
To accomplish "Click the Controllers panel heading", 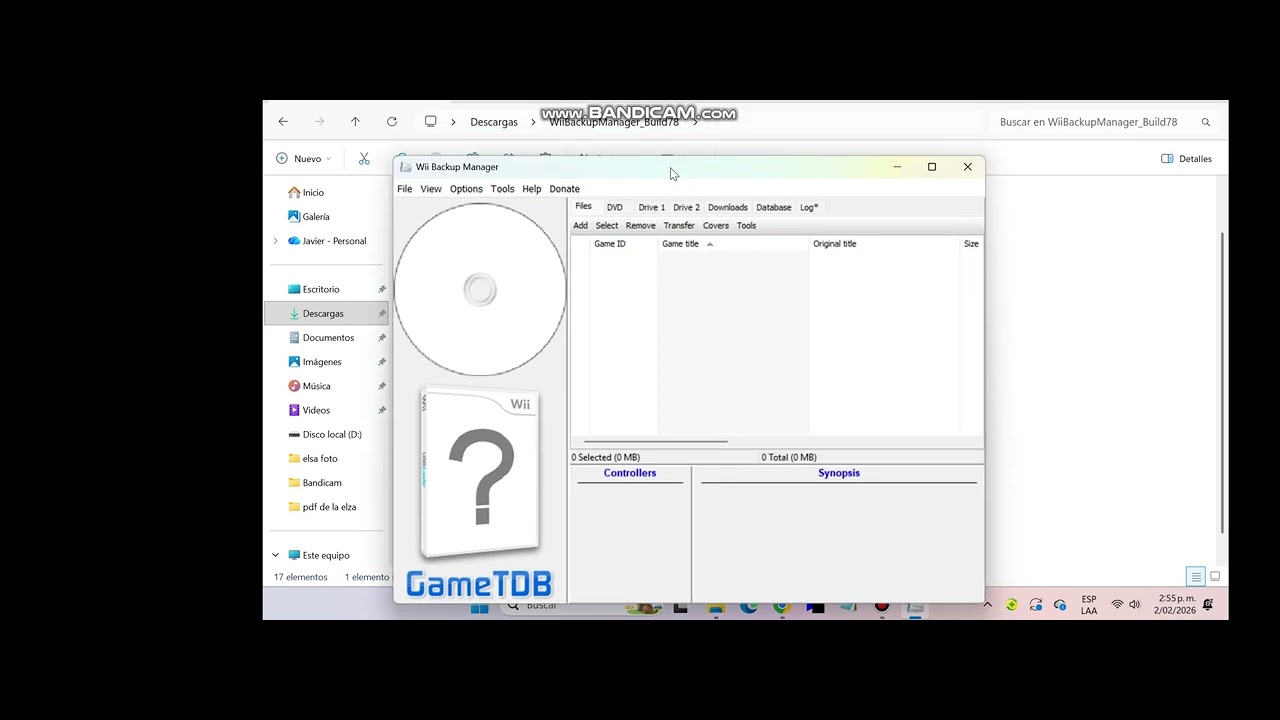I will [x=630, y=473].
